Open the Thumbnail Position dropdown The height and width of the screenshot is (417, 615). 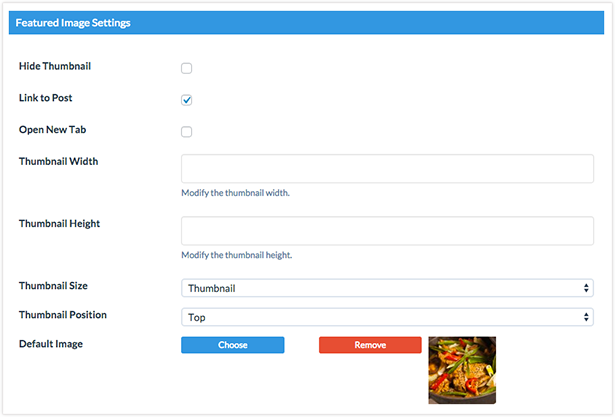tap(387, 317)
